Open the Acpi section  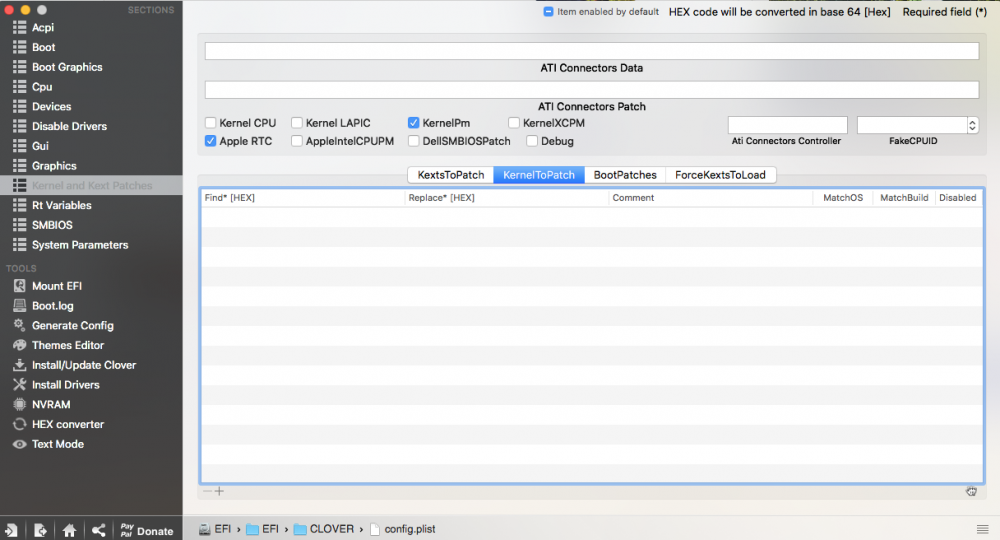pos(42,27)
